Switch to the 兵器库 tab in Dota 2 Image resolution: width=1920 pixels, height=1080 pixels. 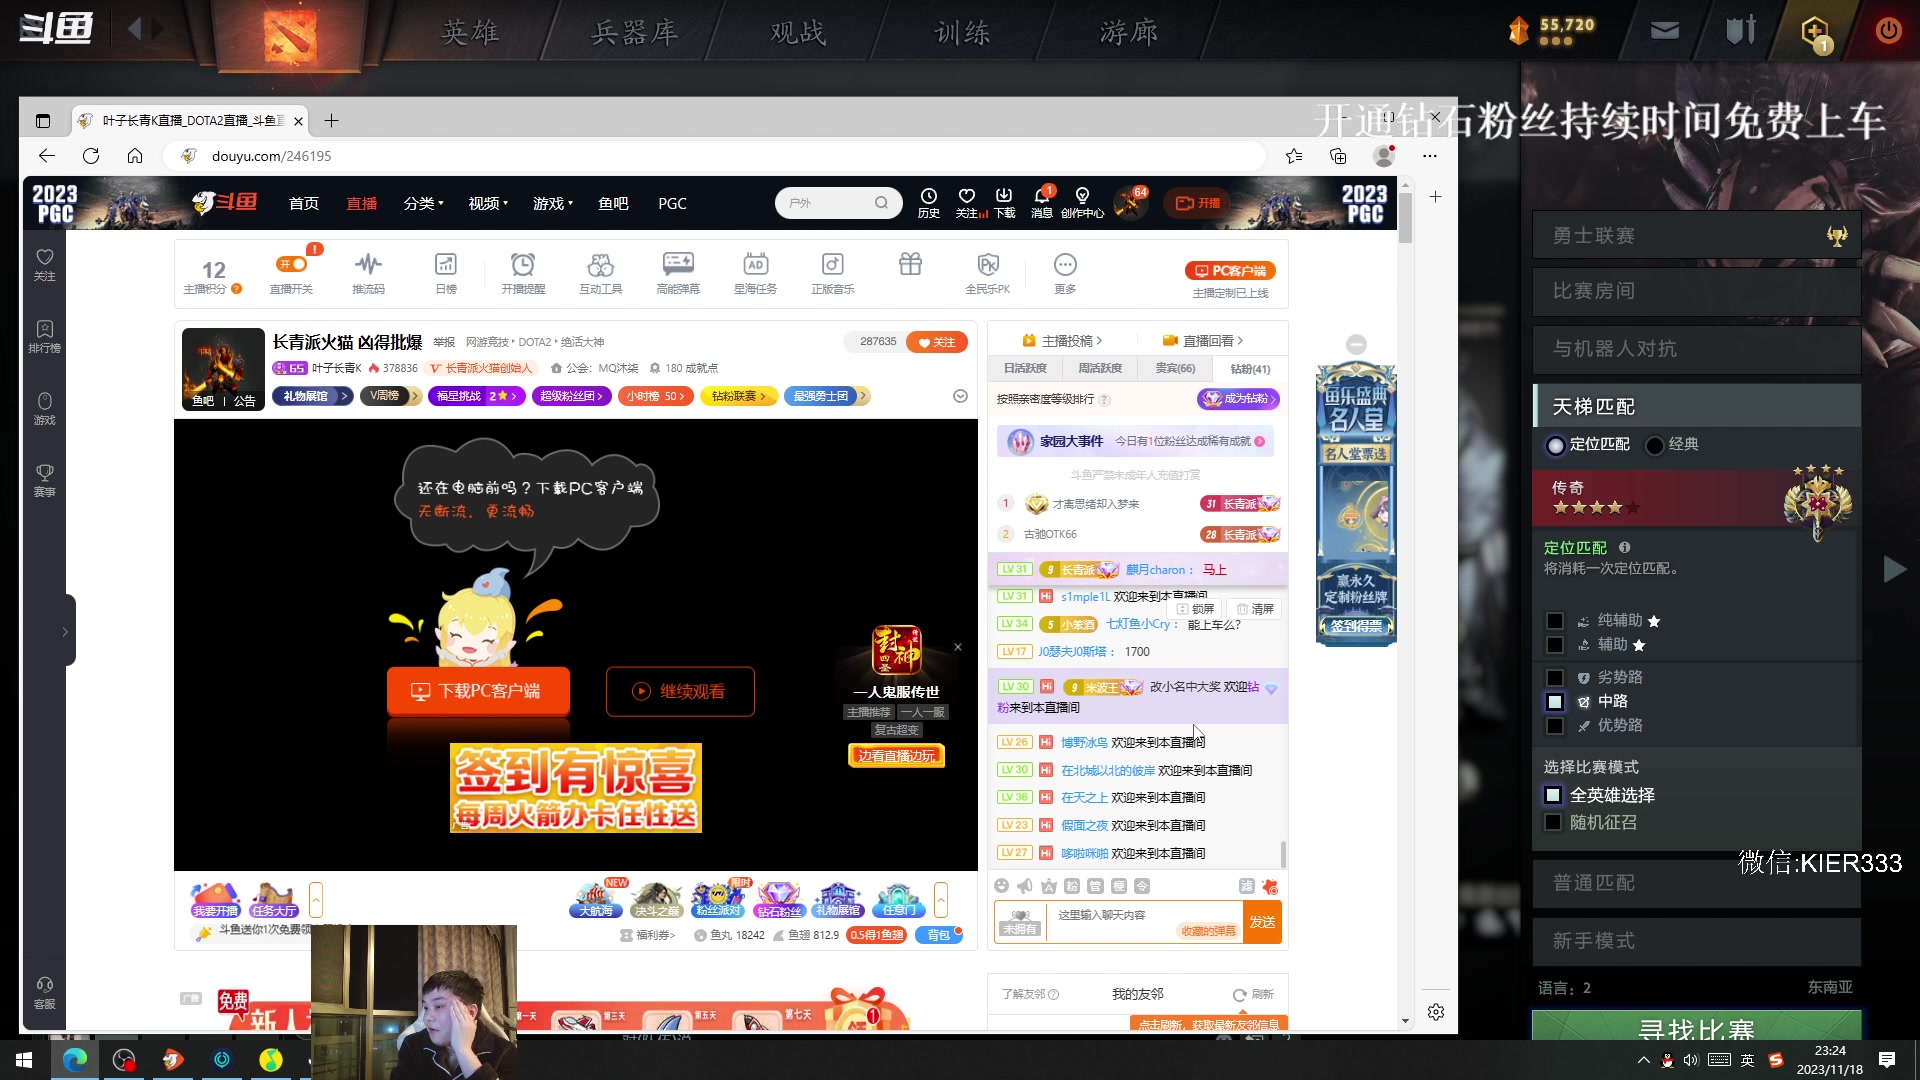click(x=633, y=32)
